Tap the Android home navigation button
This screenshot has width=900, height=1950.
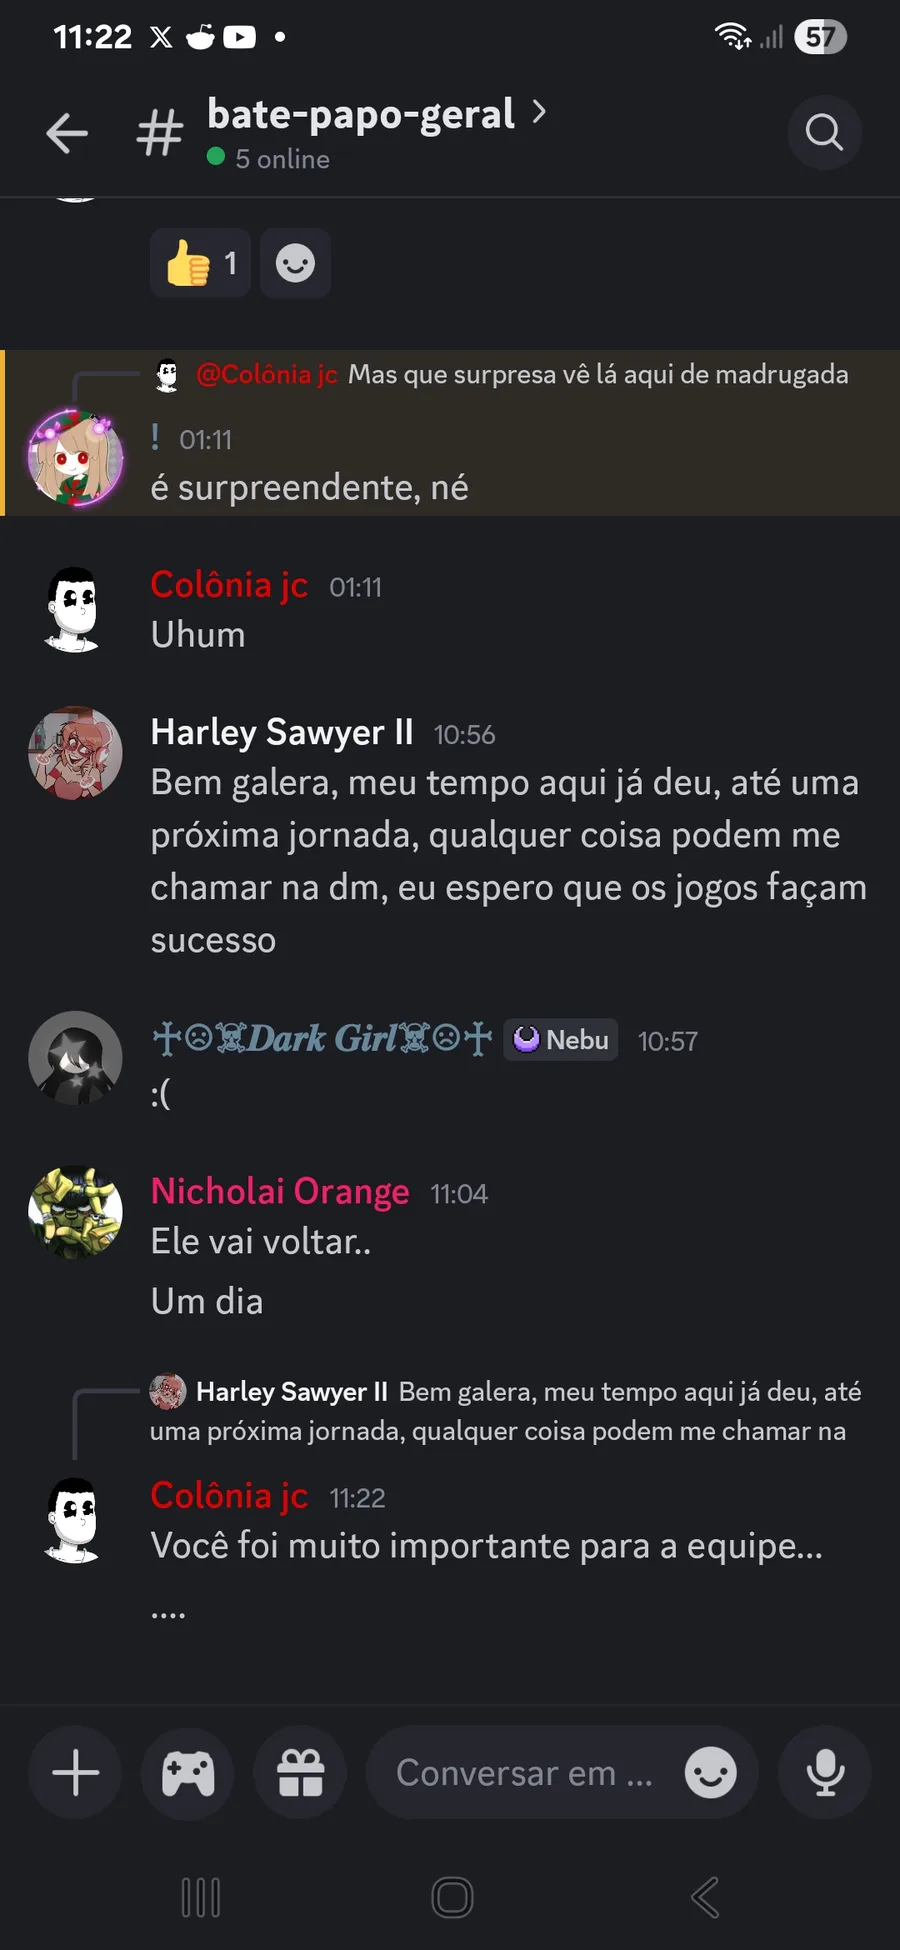(452, 1897)
